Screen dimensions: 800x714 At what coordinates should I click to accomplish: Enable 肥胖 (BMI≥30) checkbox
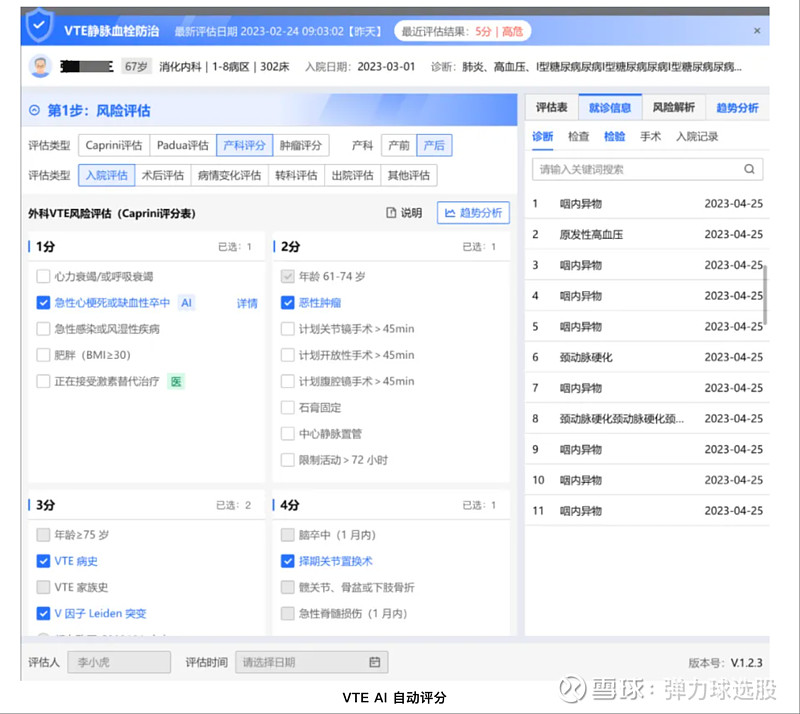[43, 355]
